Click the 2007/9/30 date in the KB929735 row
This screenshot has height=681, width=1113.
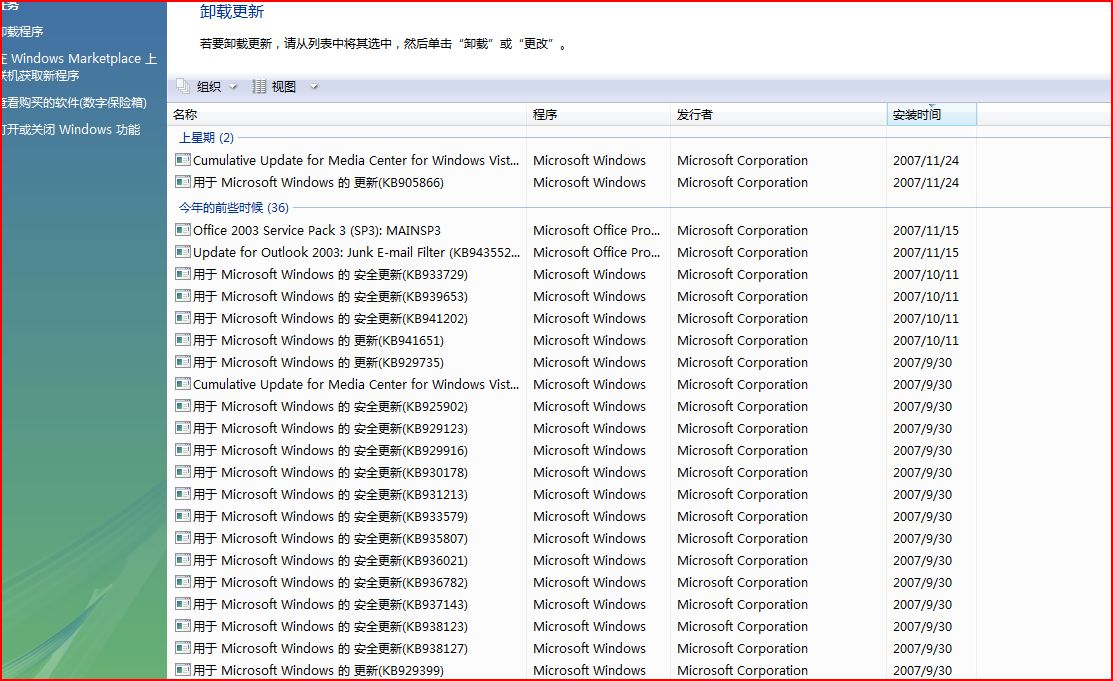pos(923,362)
